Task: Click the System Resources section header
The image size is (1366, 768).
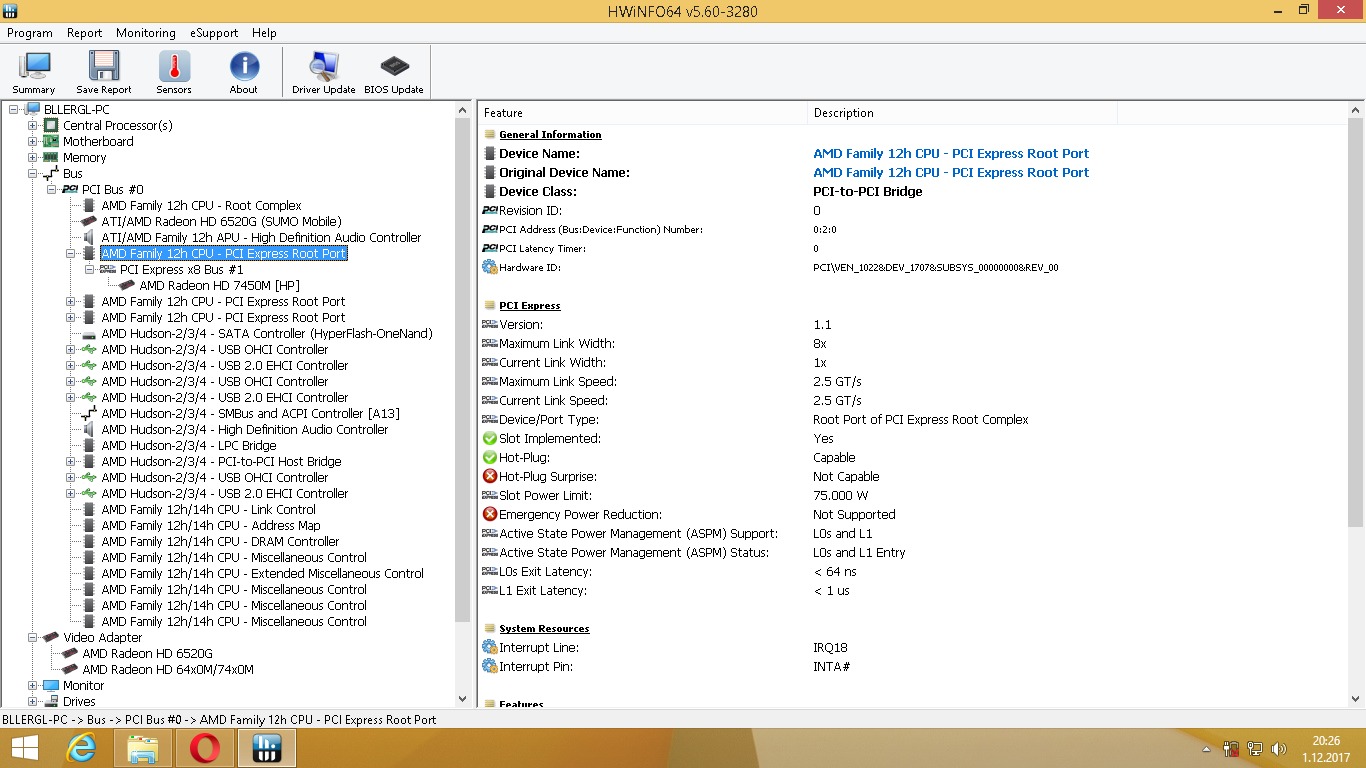Action: tap(544, 628)
